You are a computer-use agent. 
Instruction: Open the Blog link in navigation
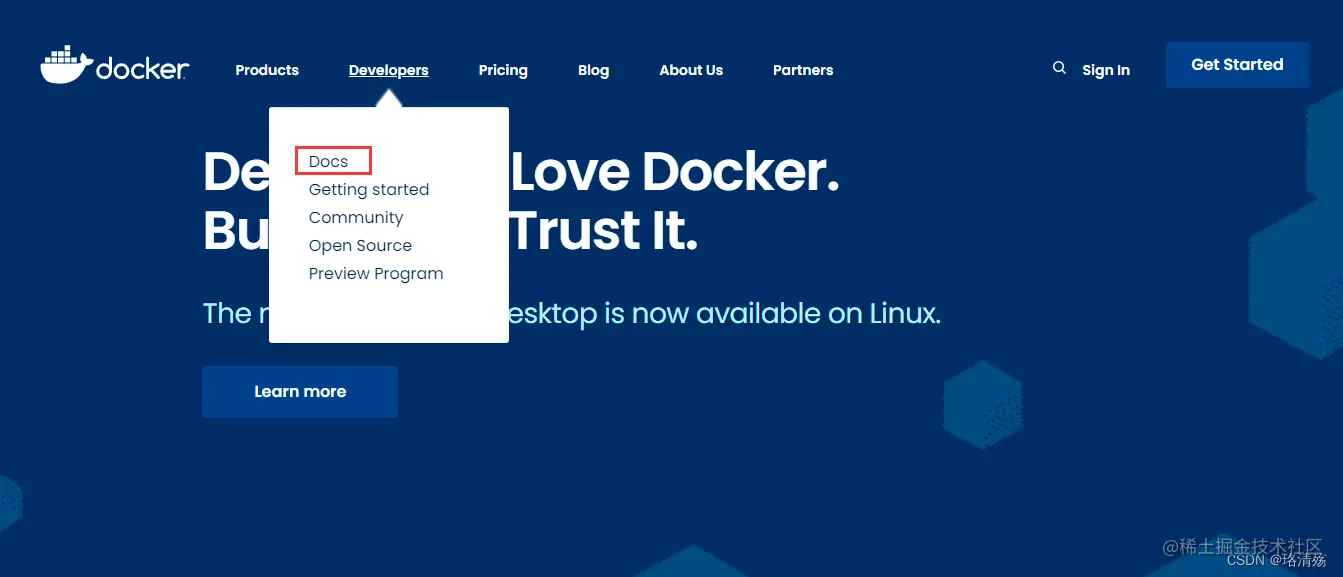tap(593, 70)
